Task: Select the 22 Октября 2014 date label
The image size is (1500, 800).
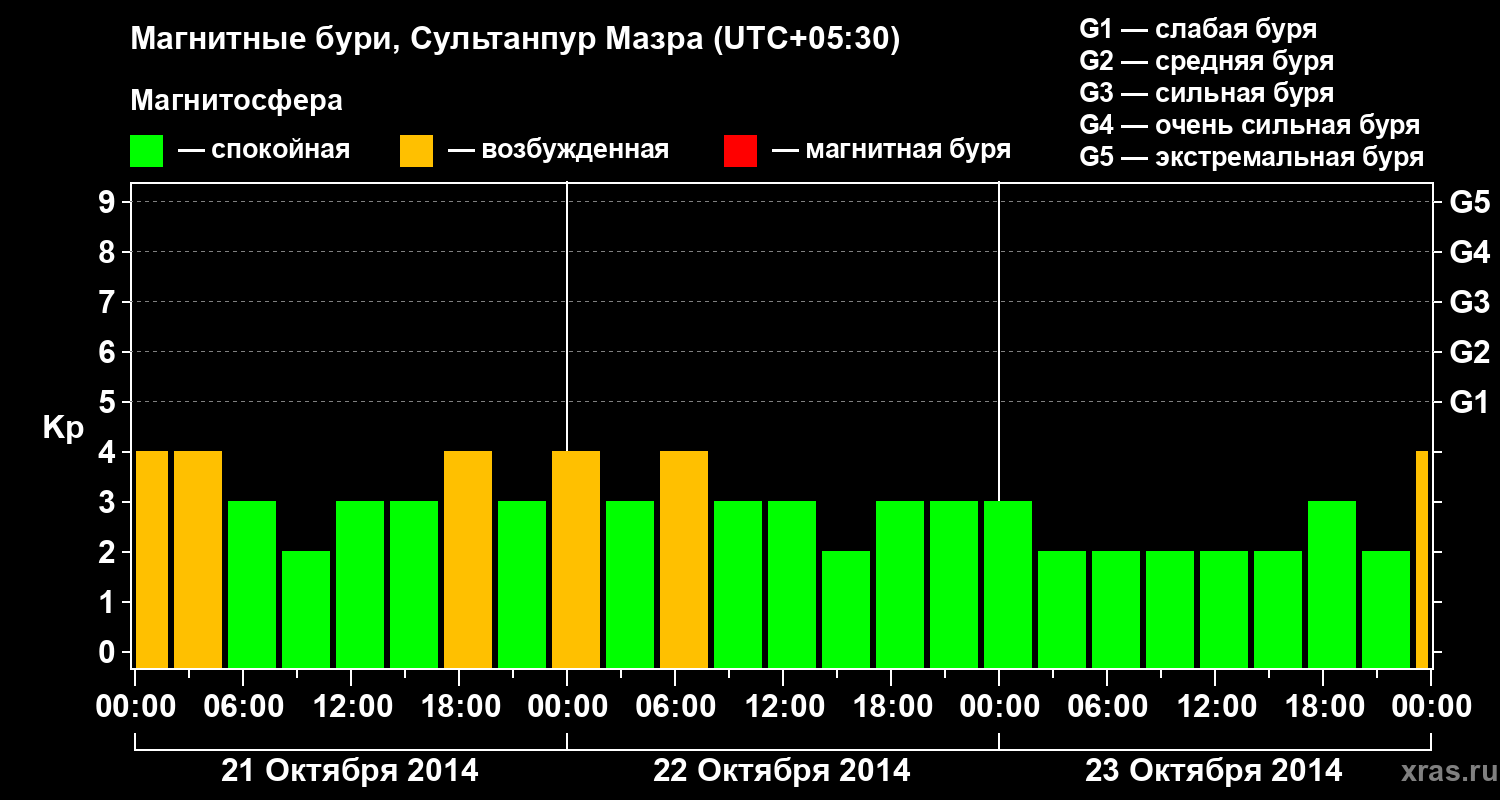Action: (782, 771)
